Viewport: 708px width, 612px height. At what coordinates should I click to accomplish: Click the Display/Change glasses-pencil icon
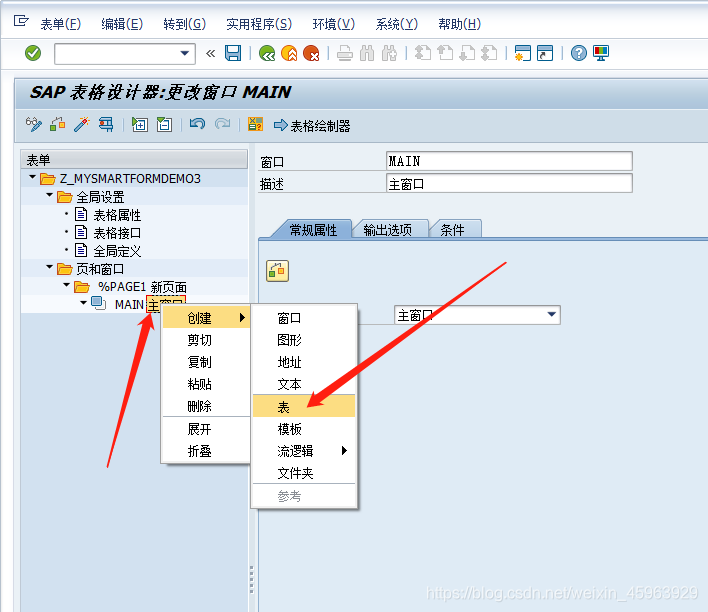(x=34, y=124)
